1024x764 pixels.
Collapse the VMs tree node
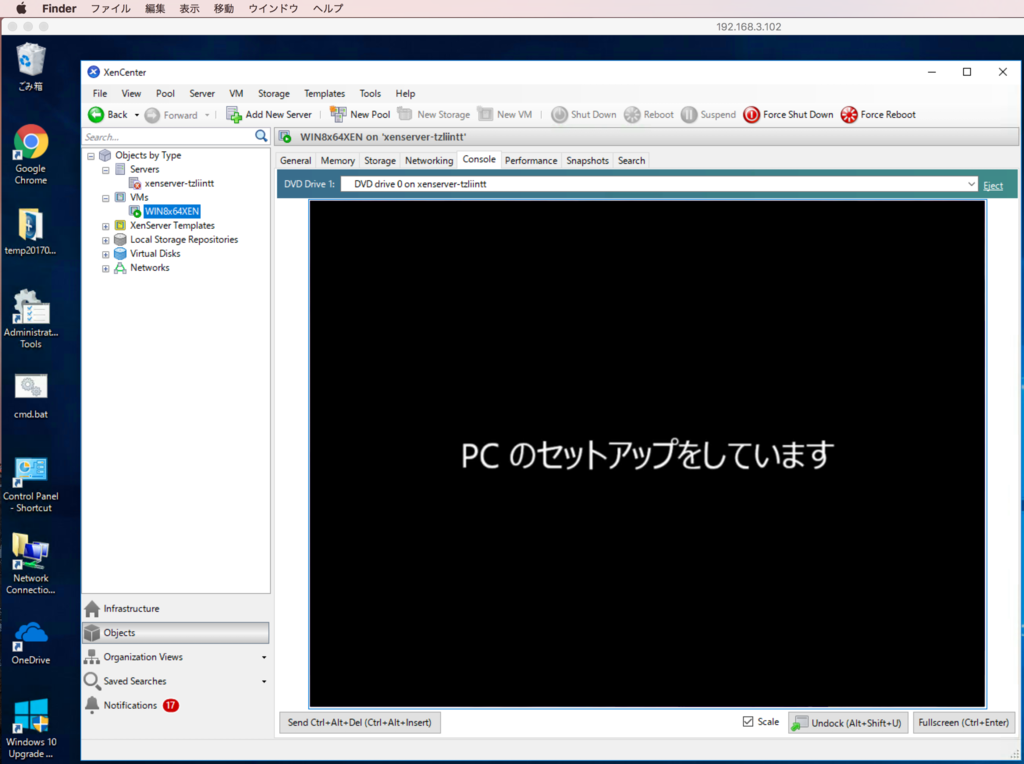click(105, 198)
